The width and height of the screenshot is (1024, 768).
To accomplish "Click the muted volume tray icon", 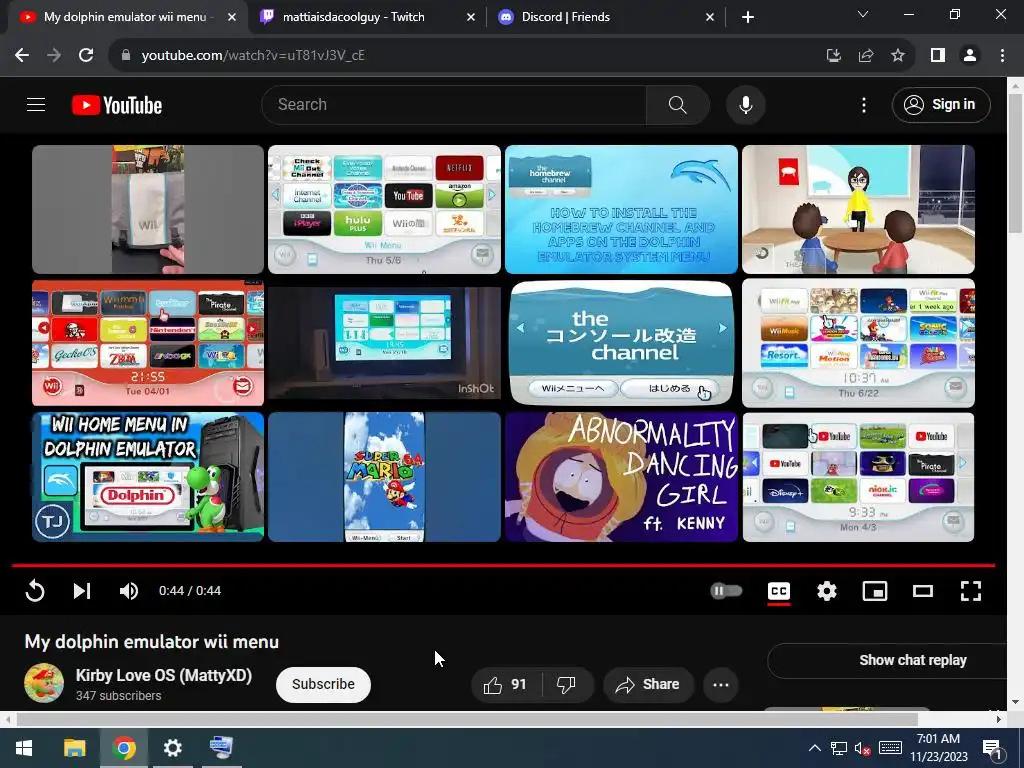I will [862, 748].
